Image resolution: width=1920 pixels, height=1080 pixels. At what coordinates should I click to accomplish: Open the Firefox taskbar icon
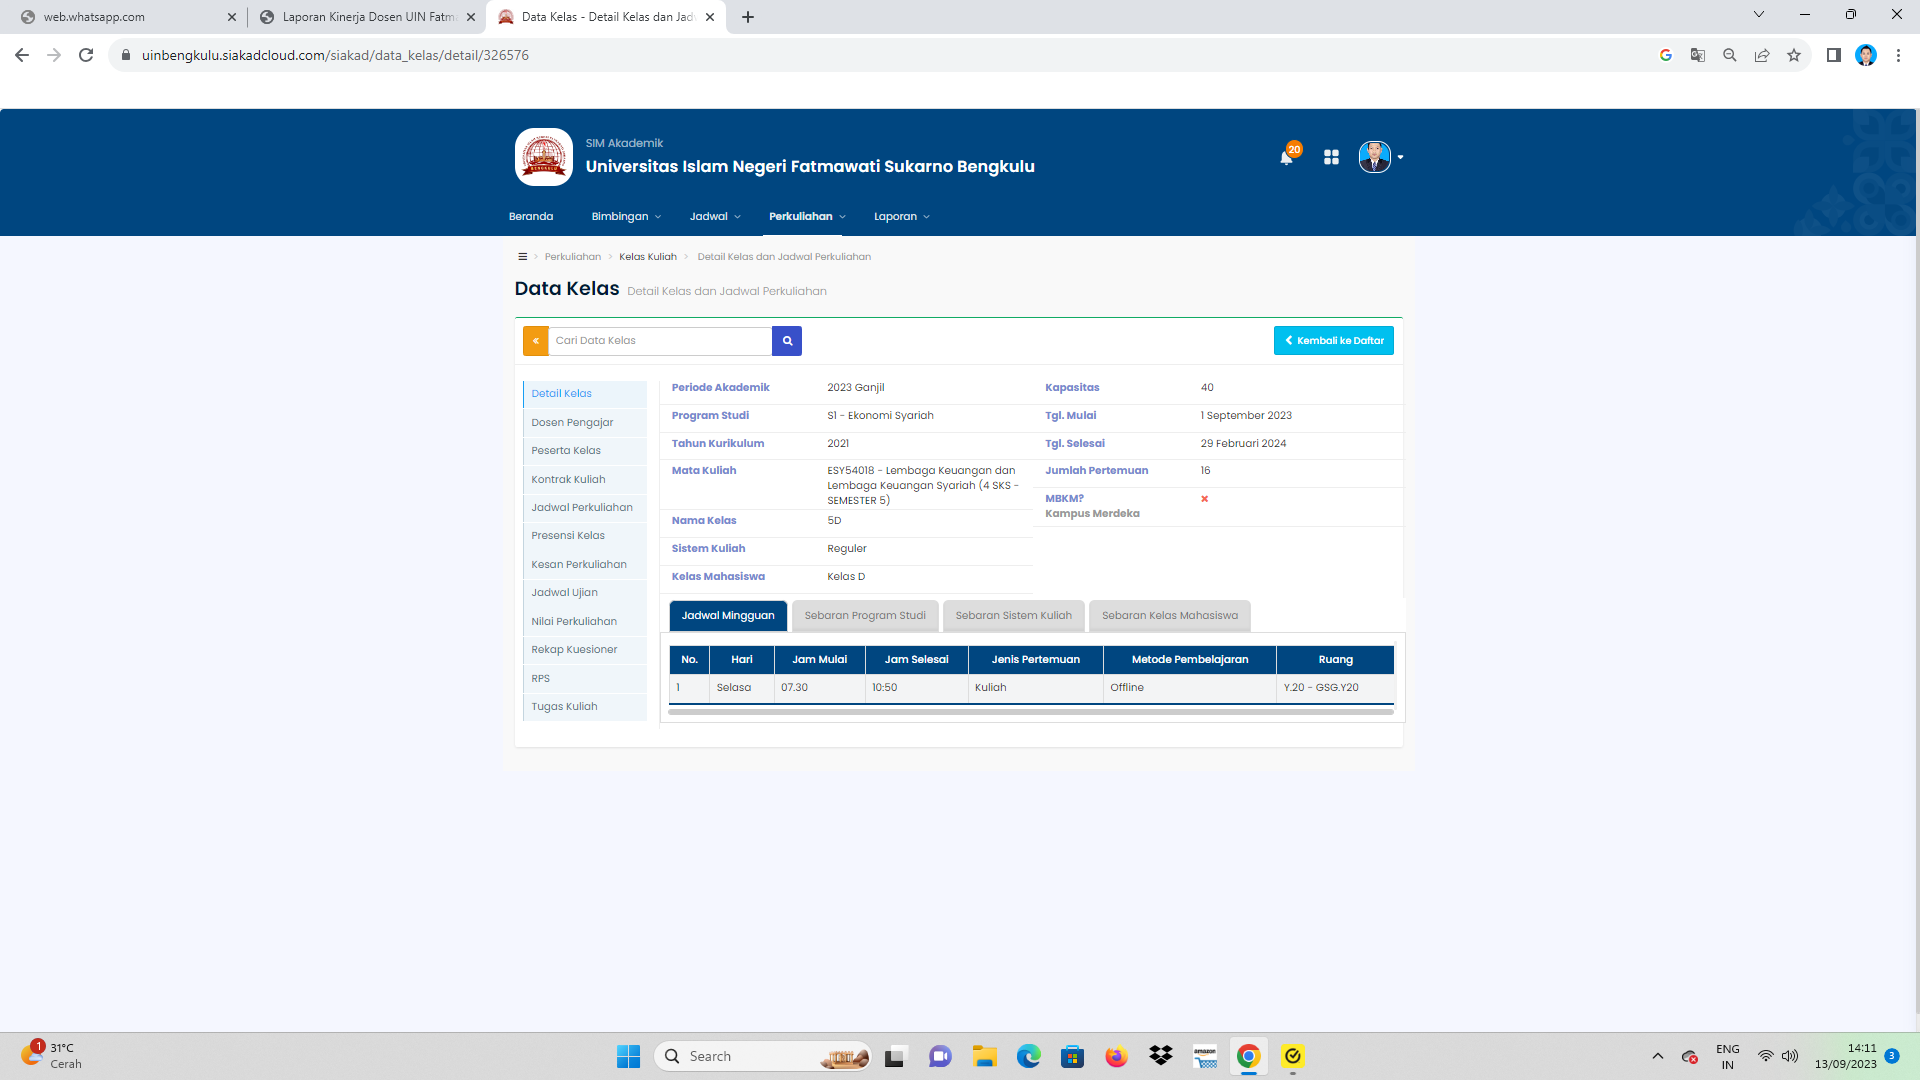coord(1116,1056)
